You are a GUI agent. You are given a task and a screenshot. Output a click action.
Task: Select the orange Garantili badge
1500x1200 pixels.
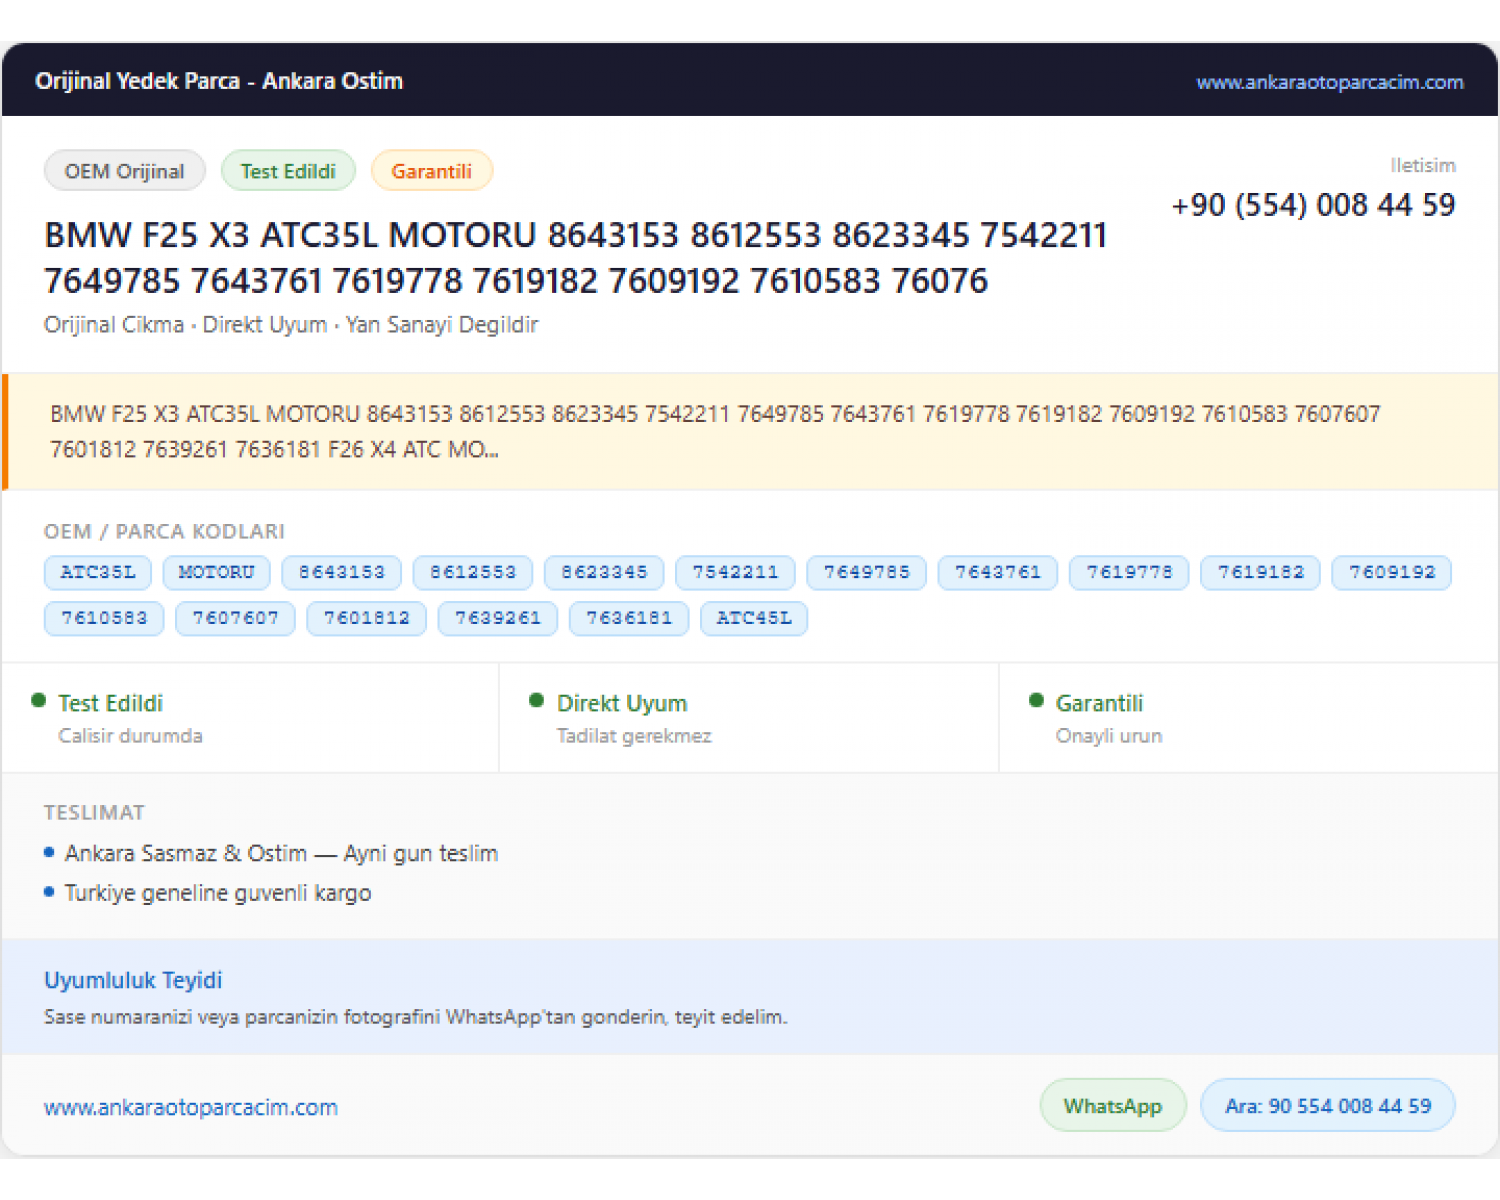click(x=431, y=171)
